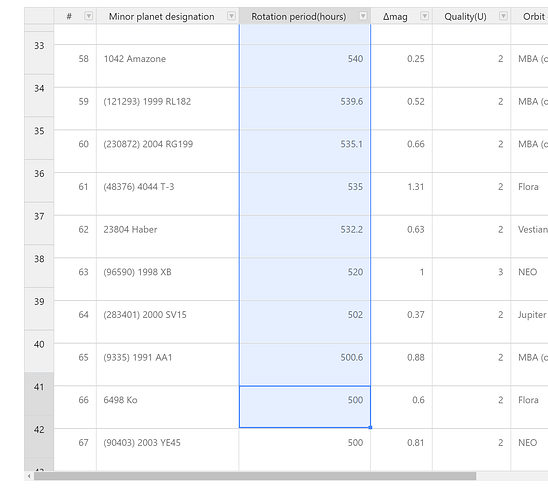Image resolution: width=548 pixels, height=500 pixels.
Task: Open the filter dropdown for # column
Action: [89, 16]
